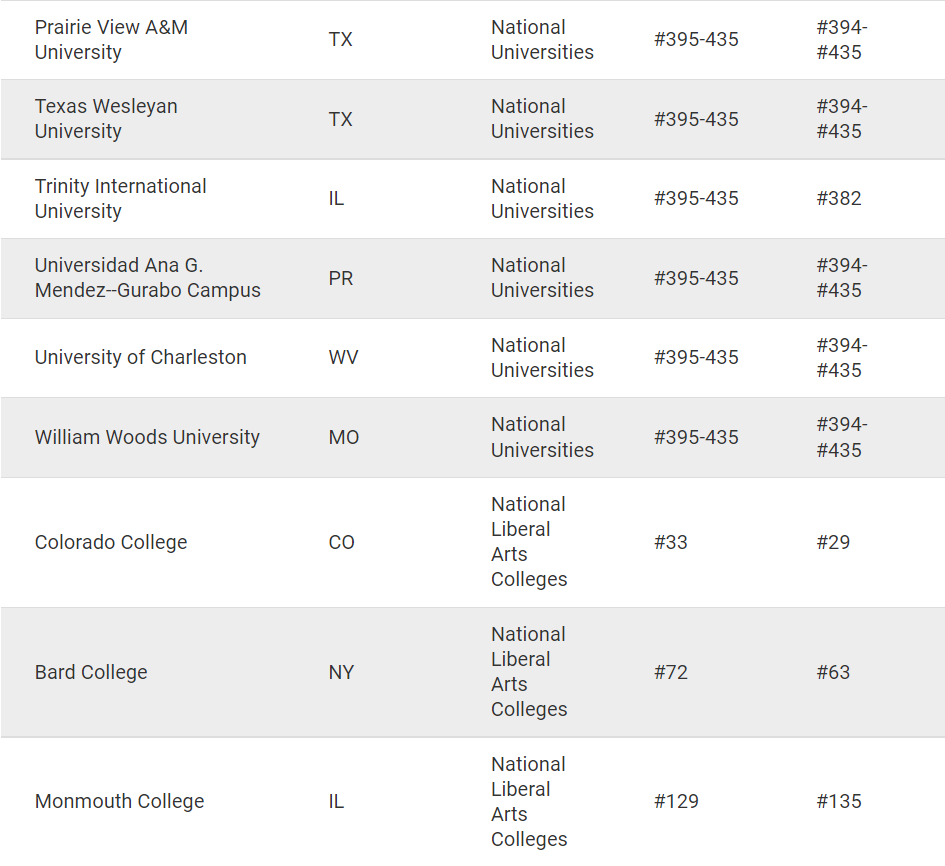Click Bard College's National Liberal Arts Colleges category
The image size is (945, 866).
tap(528, 672)
